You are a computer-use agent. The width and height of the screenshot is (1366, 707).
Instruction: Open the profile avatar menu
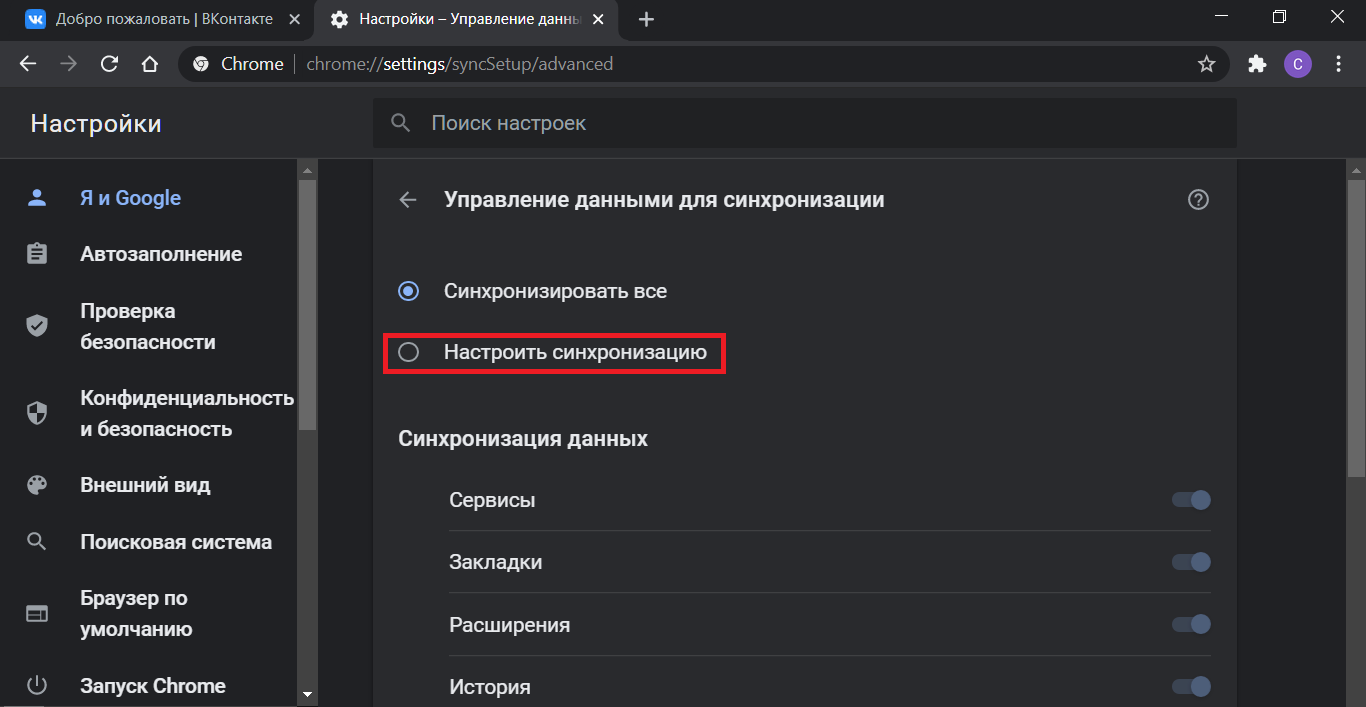(x=1298, y=64)
